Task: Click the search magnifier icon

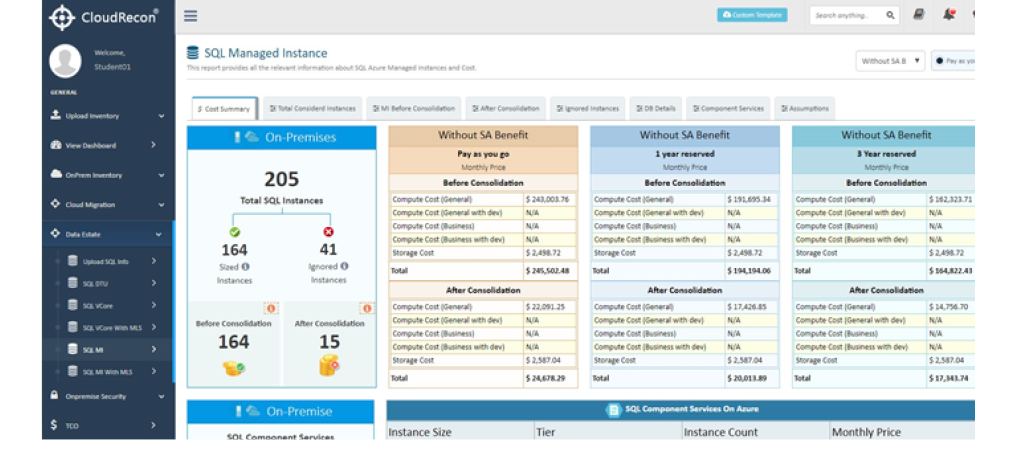Action: (890, 15)
